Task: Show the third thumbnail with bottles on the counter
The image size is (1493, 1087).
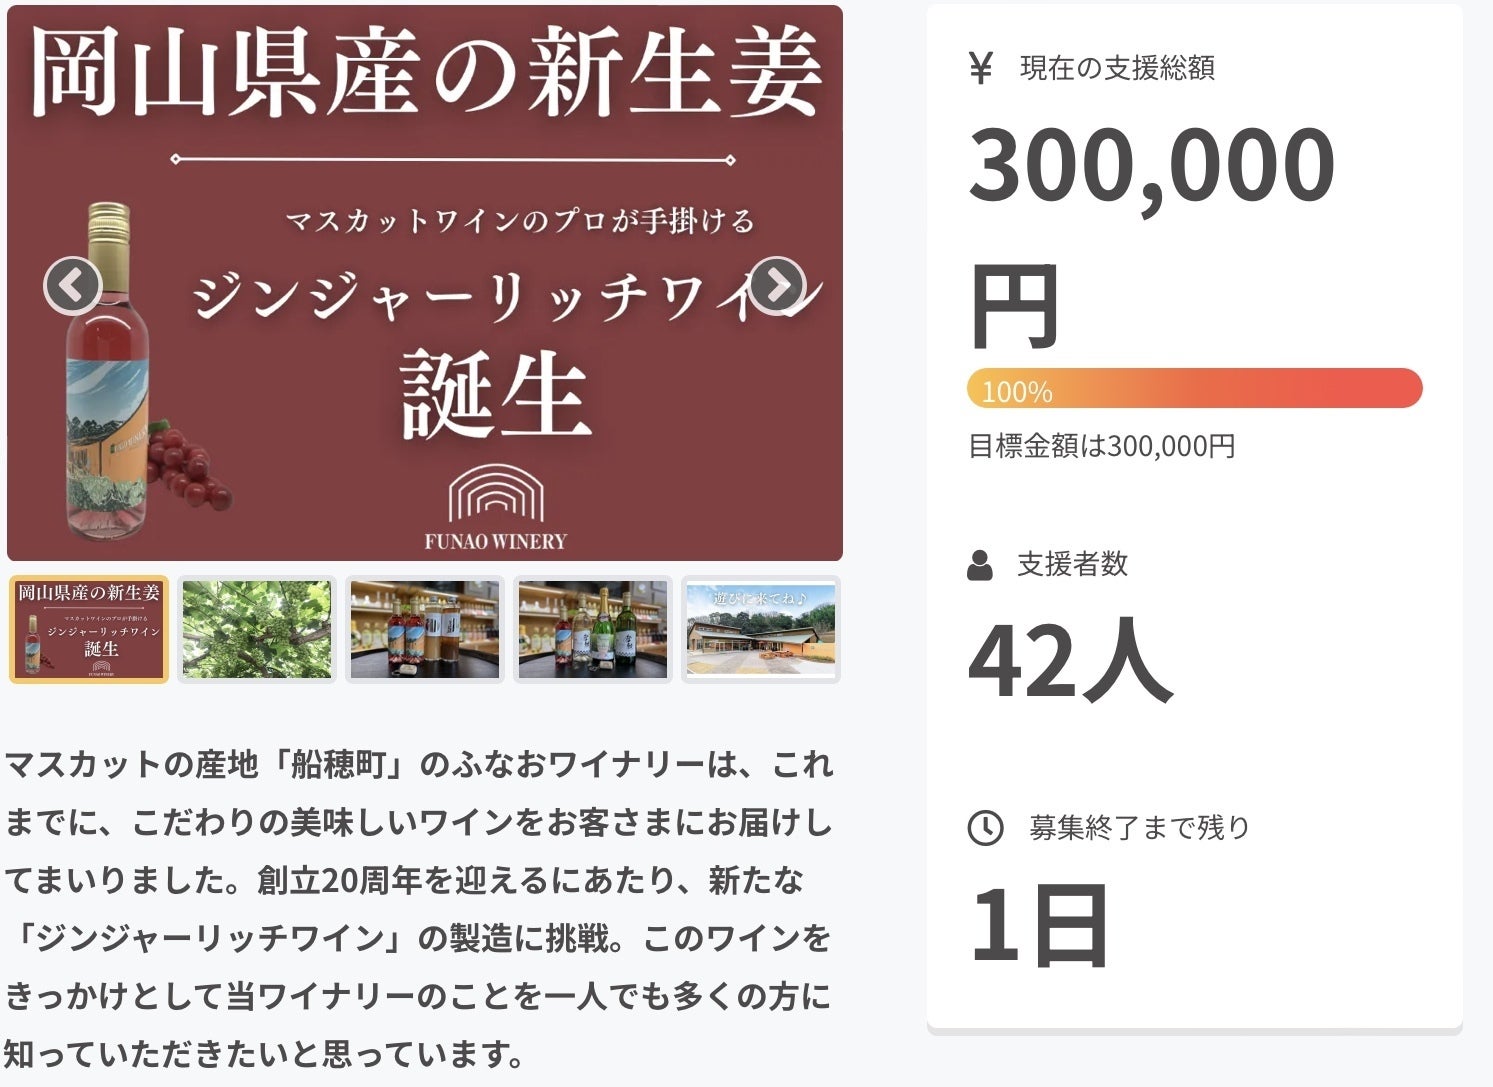Action: pos(425,630)
